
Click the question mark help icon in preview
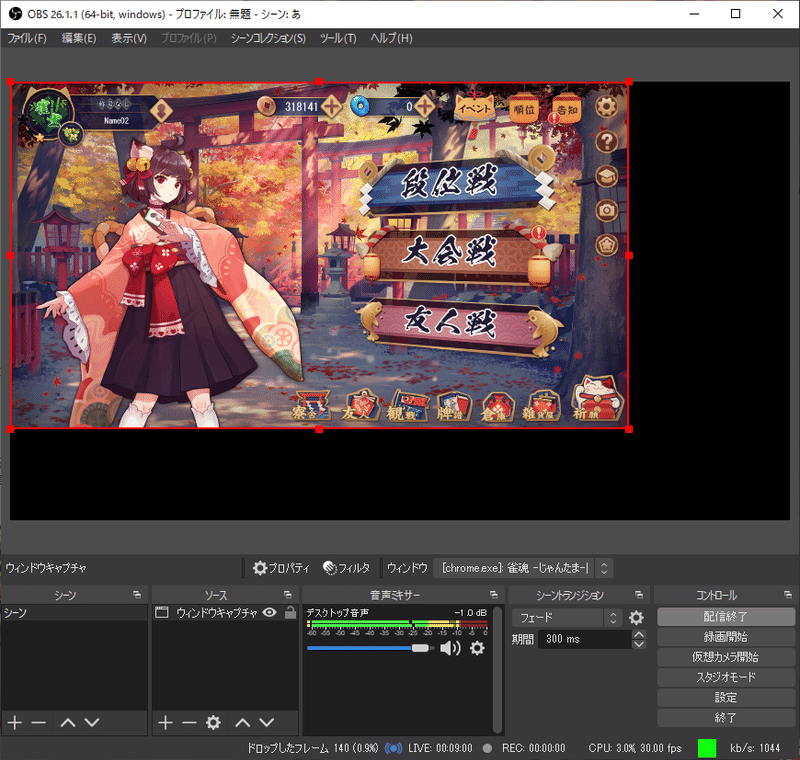[606, 141]
